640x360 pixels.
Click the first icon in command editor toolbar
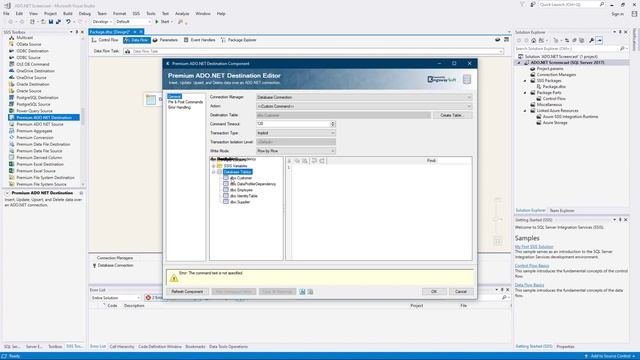[289, 161]
